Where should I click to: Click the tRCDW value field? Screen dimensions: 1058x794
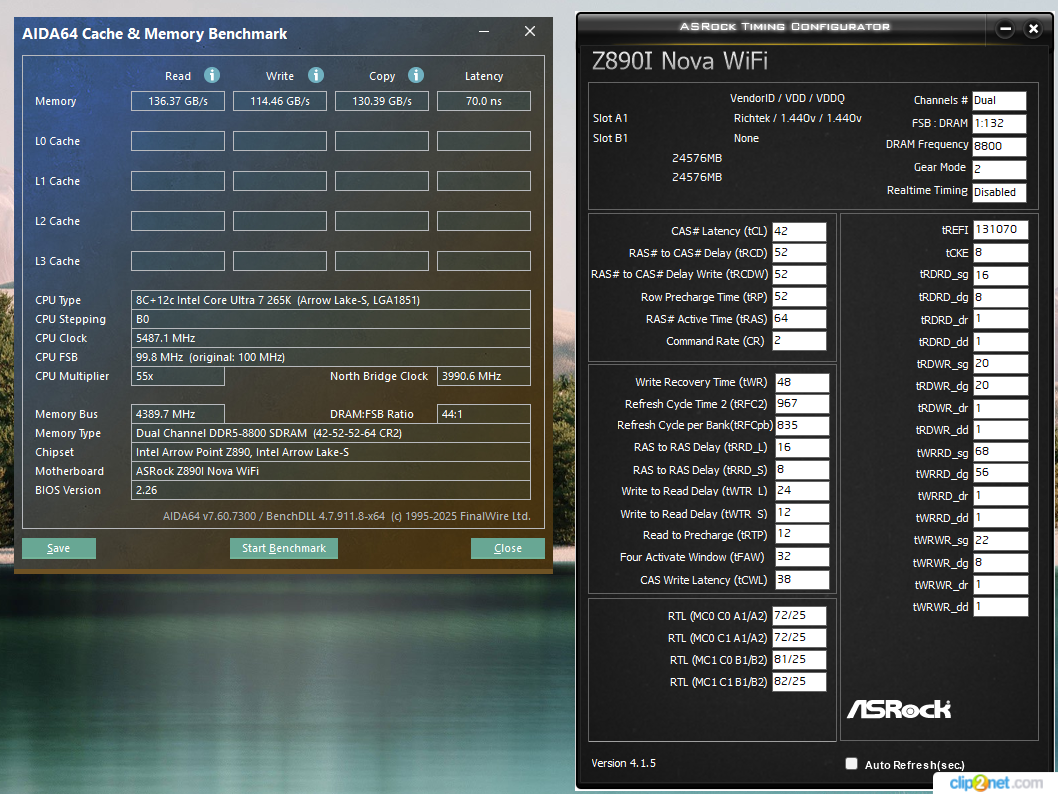799,275
